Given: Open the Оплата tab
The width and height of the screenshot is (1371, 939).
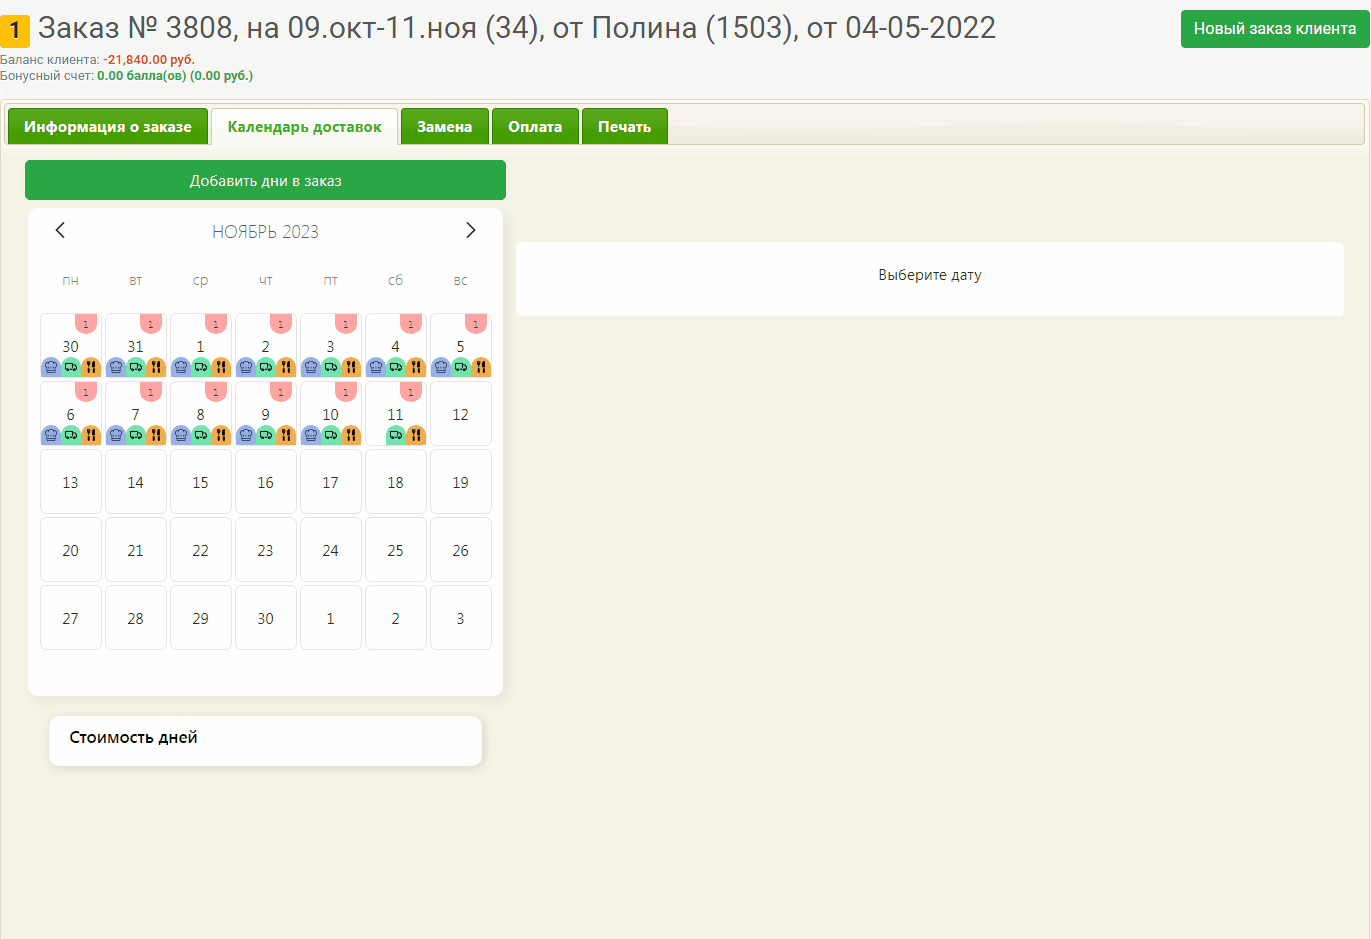Looking at the screenshot, I should 535,127.
